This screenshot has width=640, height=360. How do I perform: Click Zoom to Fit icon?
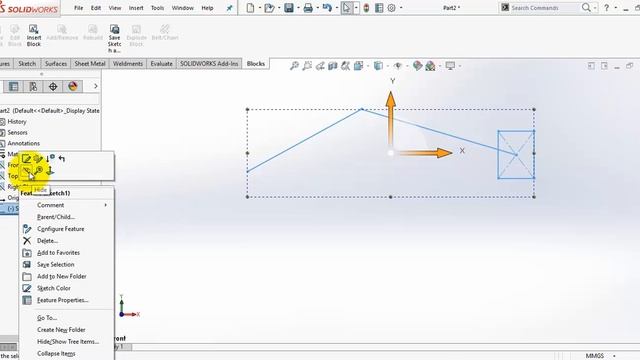tap(294, 66)
